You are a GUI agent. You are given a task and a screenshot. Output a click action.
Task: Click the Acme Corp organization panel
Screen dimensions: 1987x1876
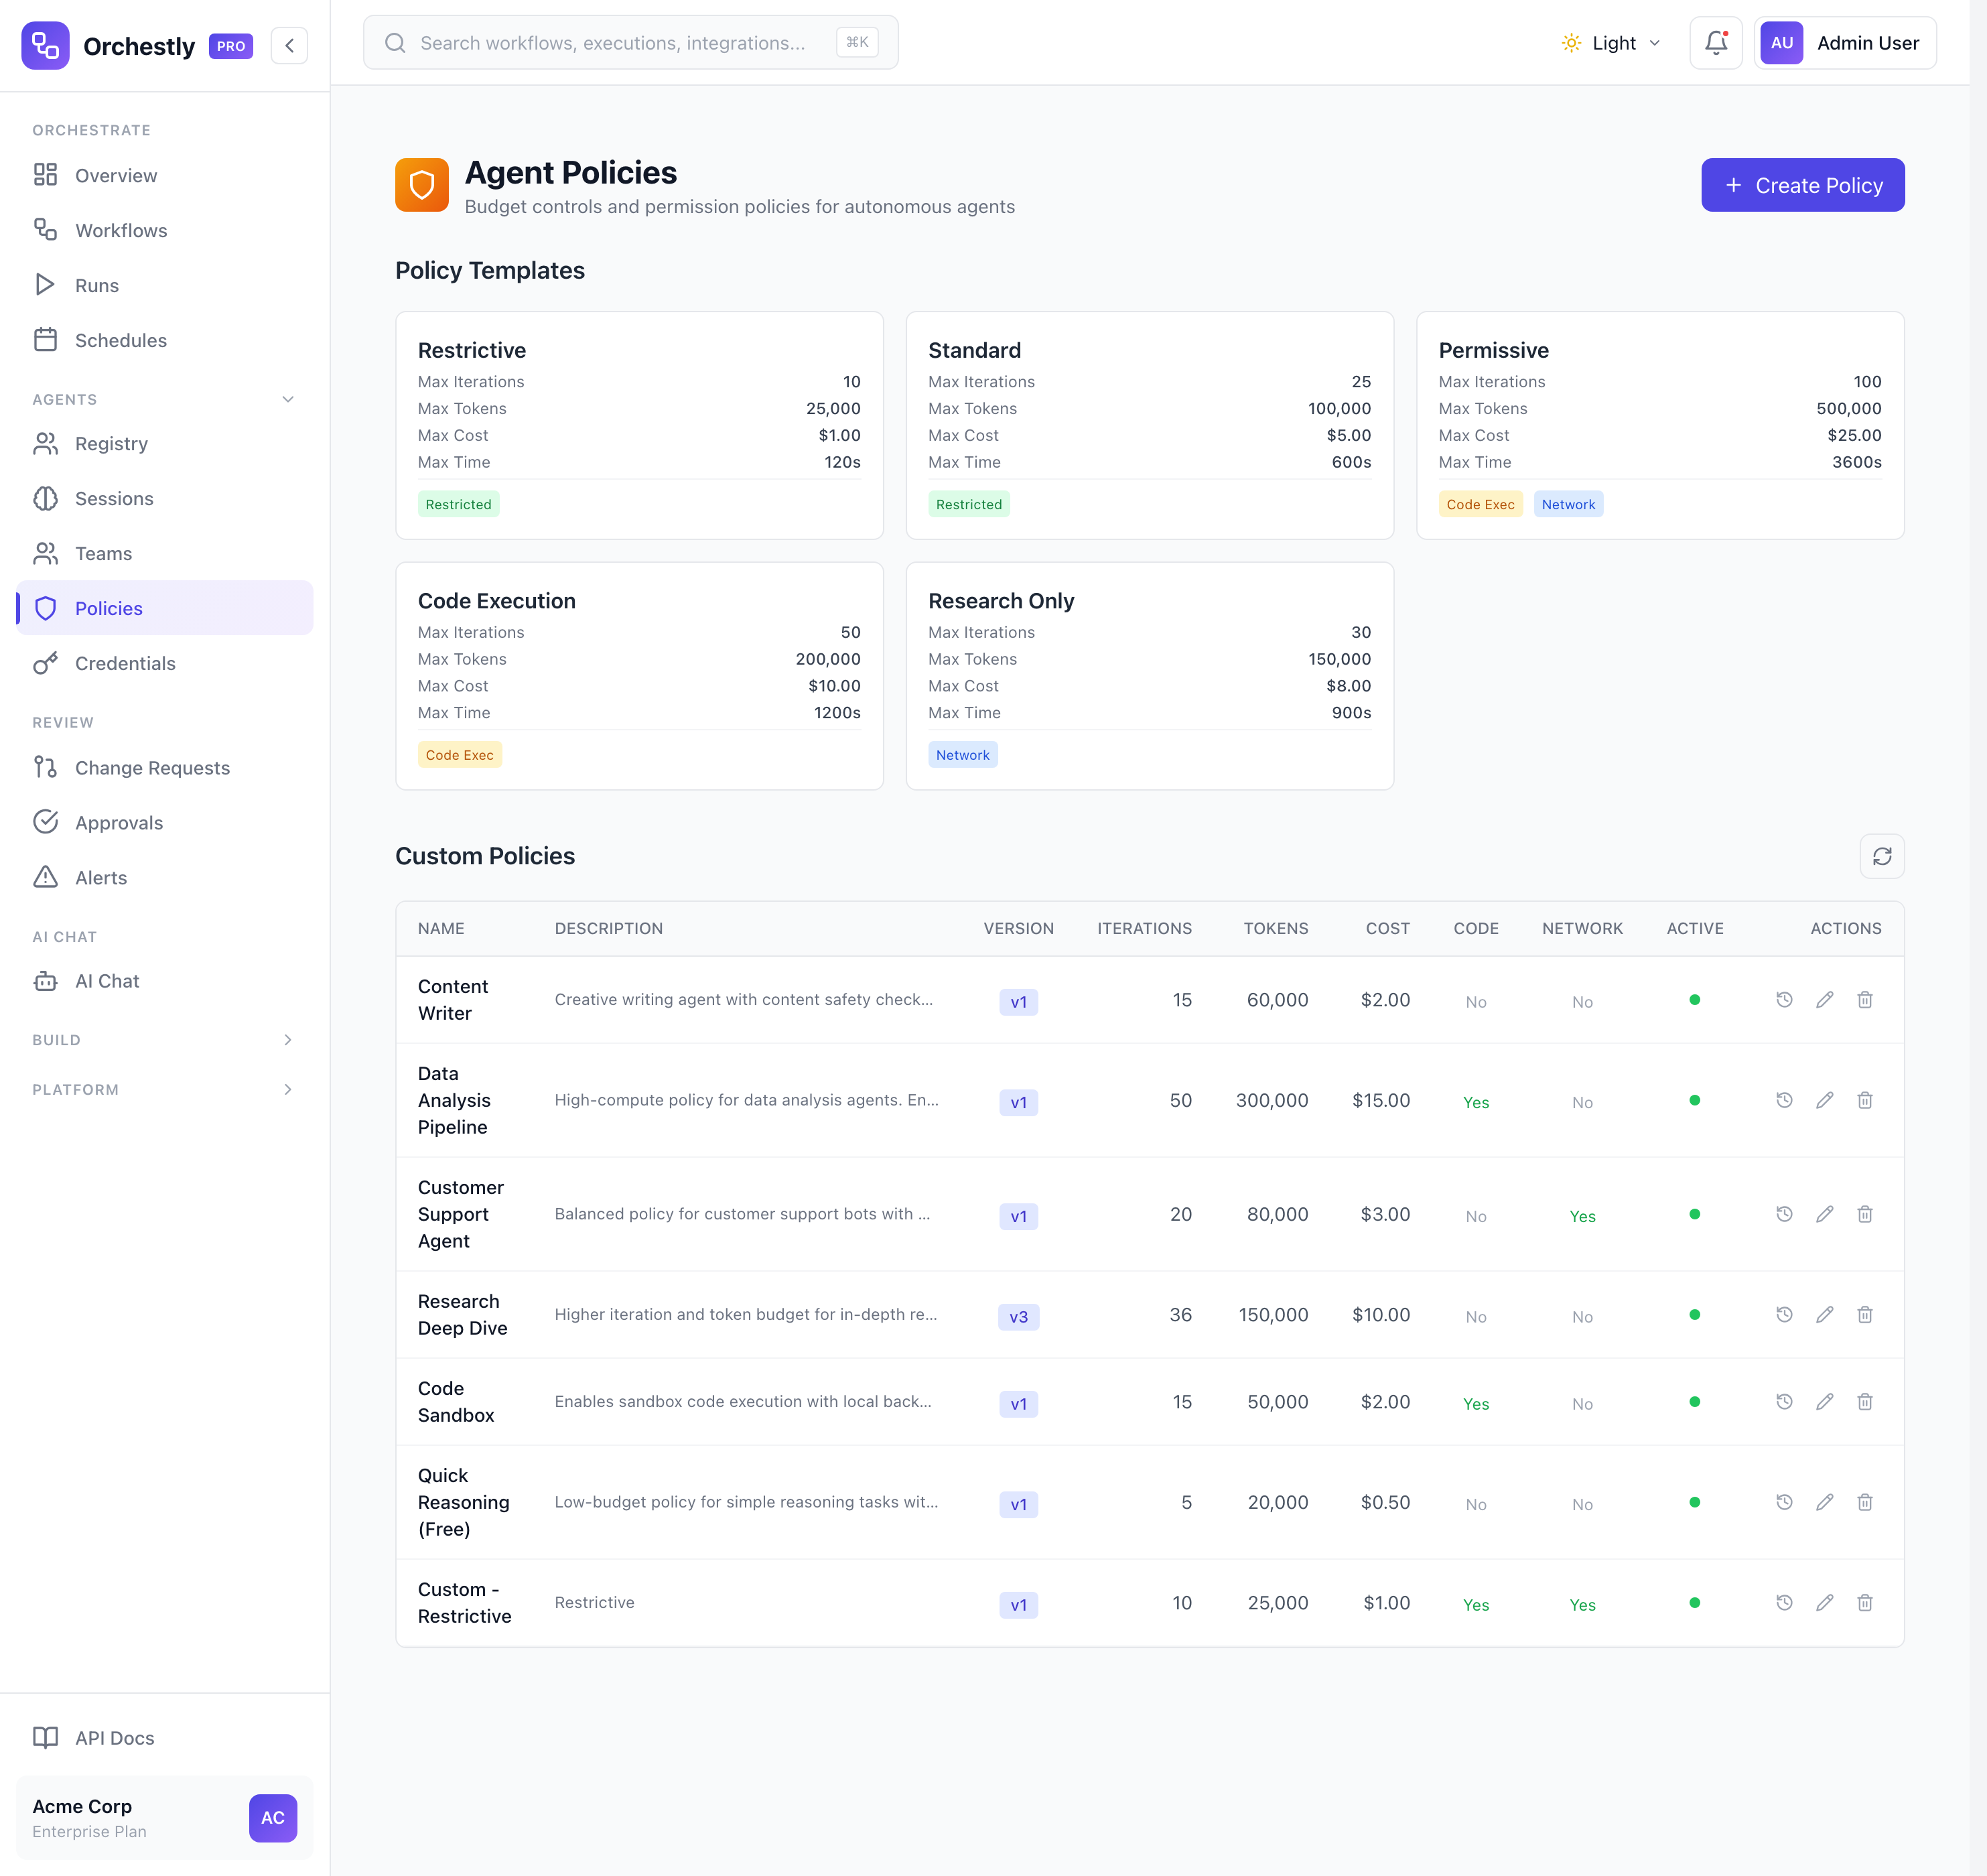point(165,1818)
